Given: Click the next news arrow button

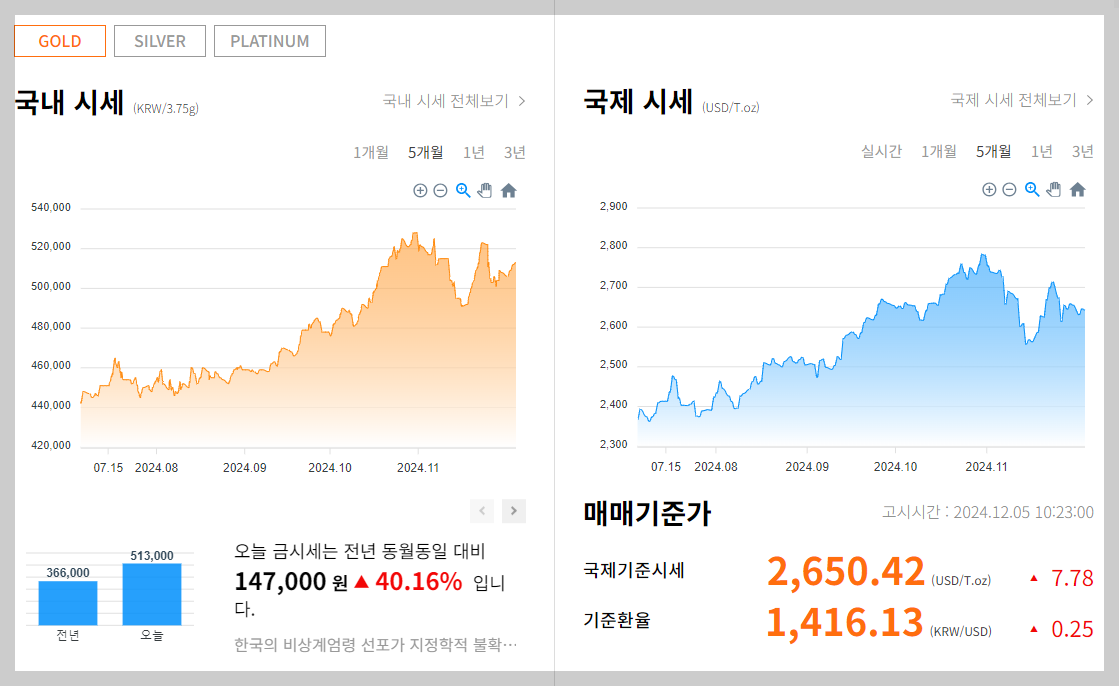Looking at the screenshot, I should [x=513, y=511].
